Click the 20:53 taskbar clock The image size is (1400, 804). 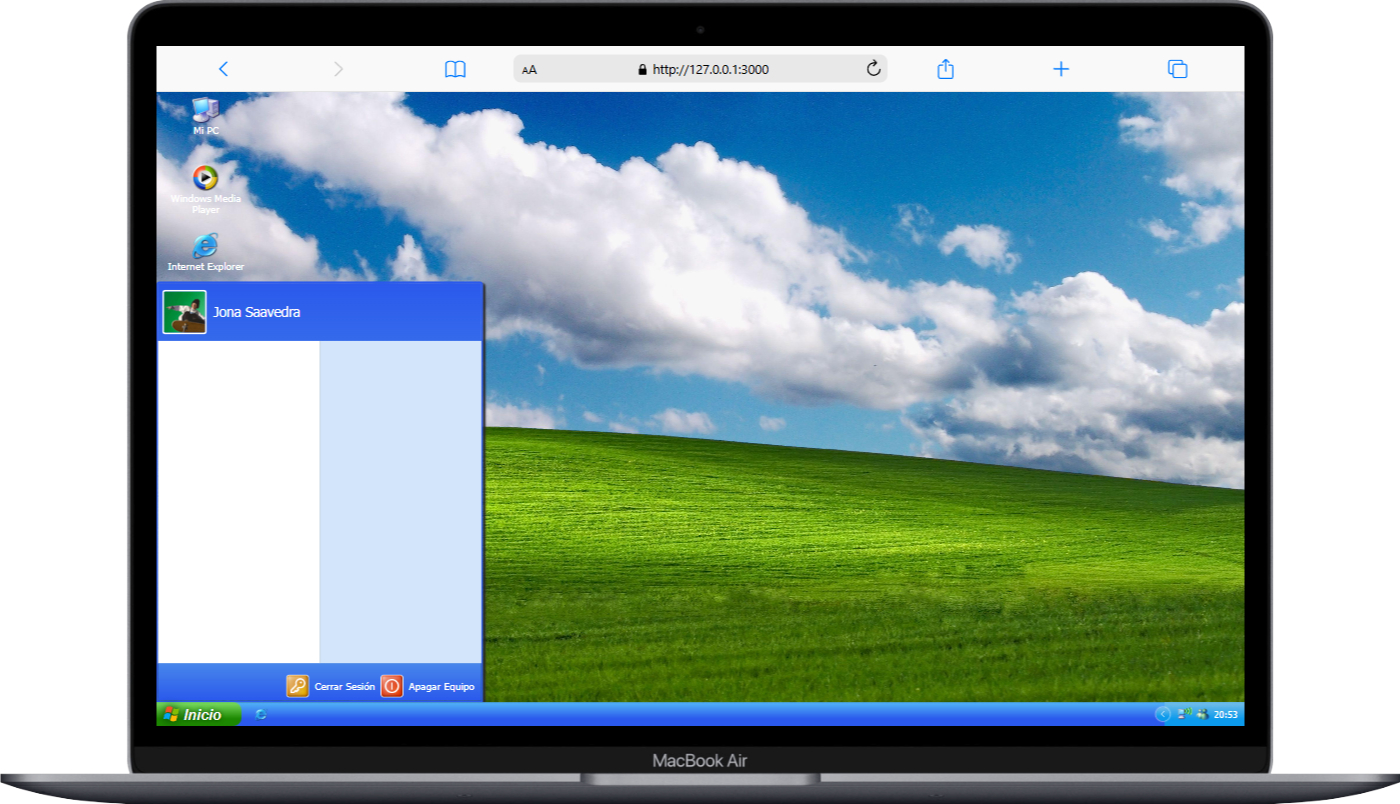1225,715
